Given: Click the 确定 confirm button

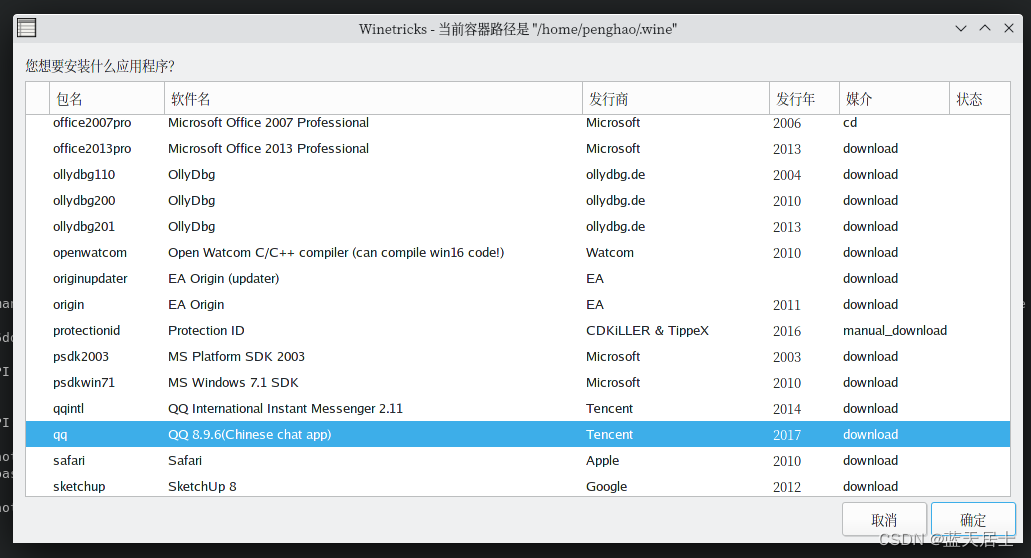Looking at the screenshot, I should coord(973,520).
